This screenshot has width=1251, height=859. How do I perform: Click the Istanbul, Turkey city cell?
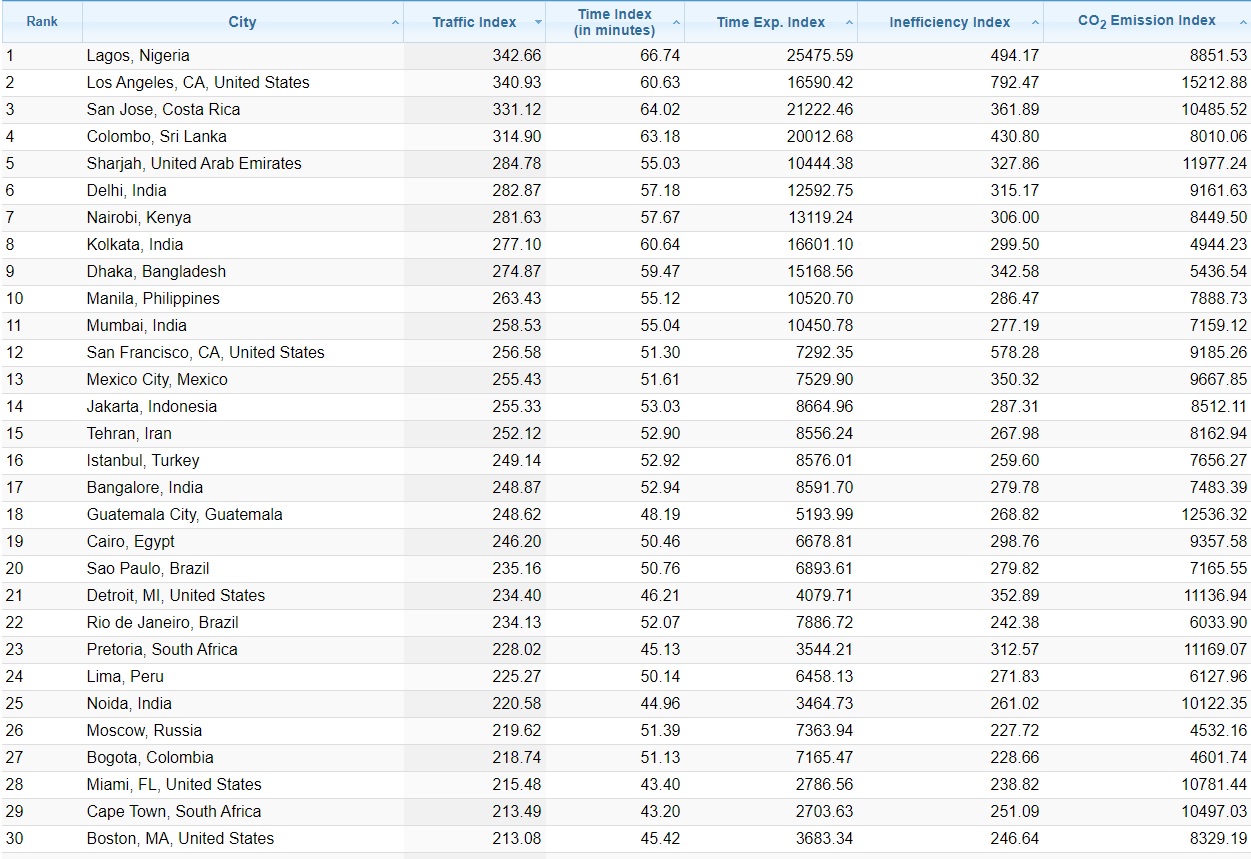pos(143,460)
